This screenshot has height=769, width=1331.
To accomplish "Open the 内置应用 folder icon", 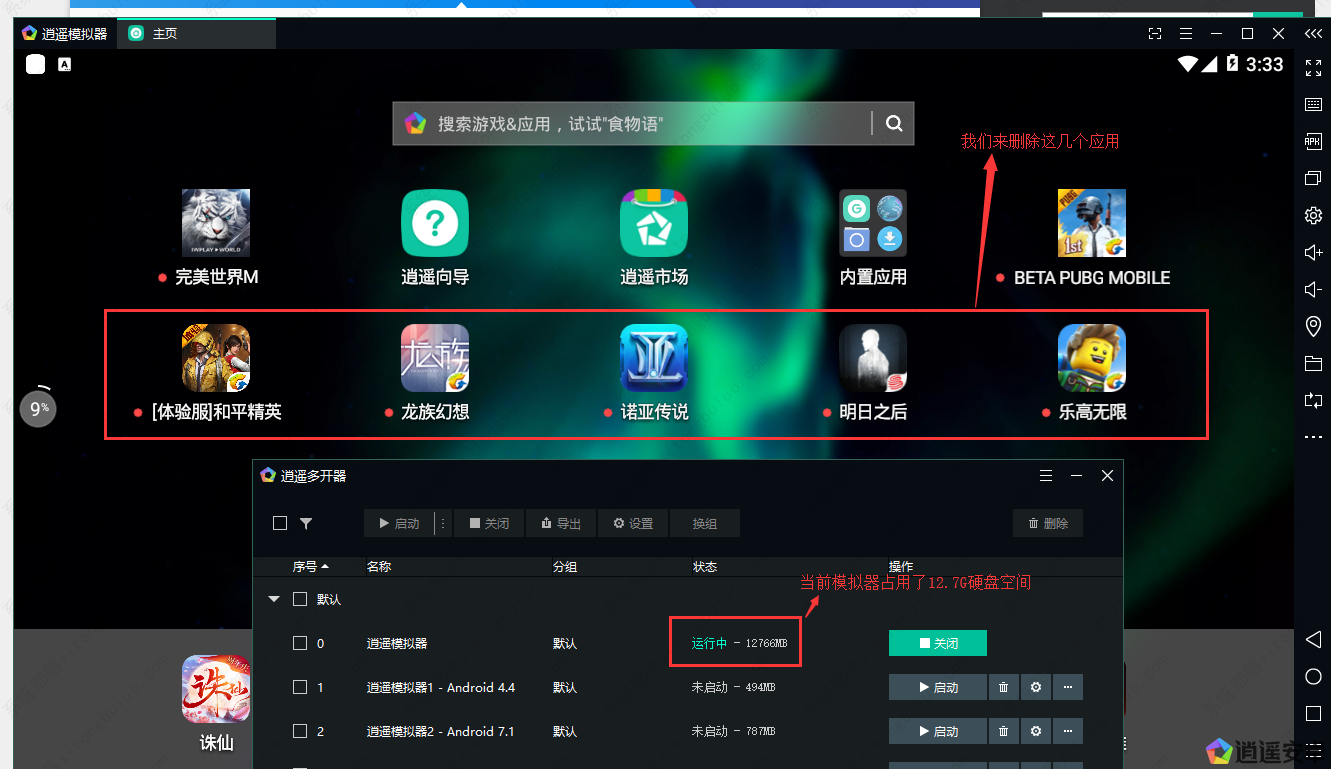I will pyautogui.click(x=873, y=223).
